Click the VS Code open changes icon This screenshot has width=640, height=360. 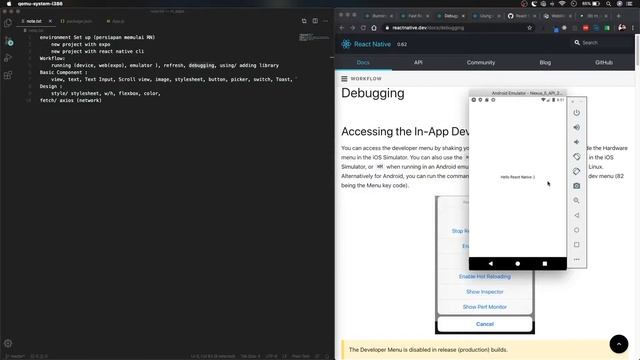pyautogui.click(x=304, y=21)
